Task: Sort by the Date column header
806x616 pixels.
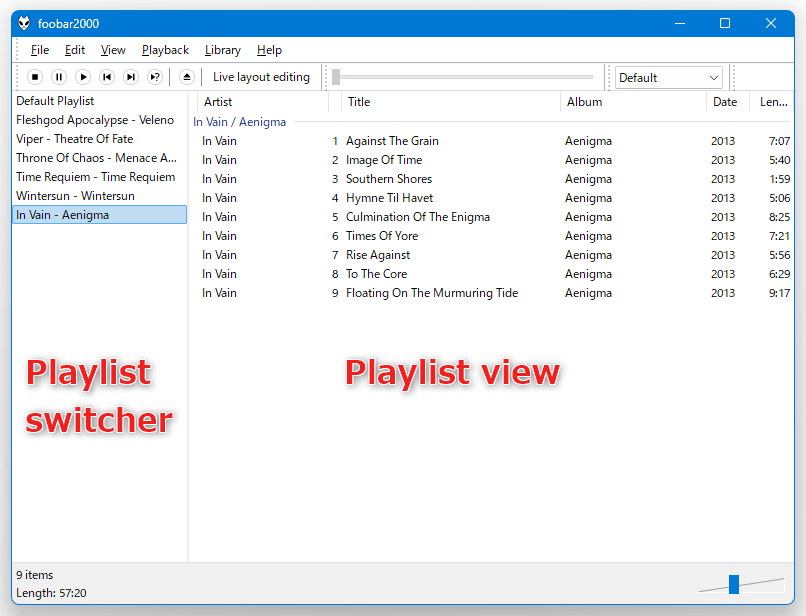Action: pos(728,102)
